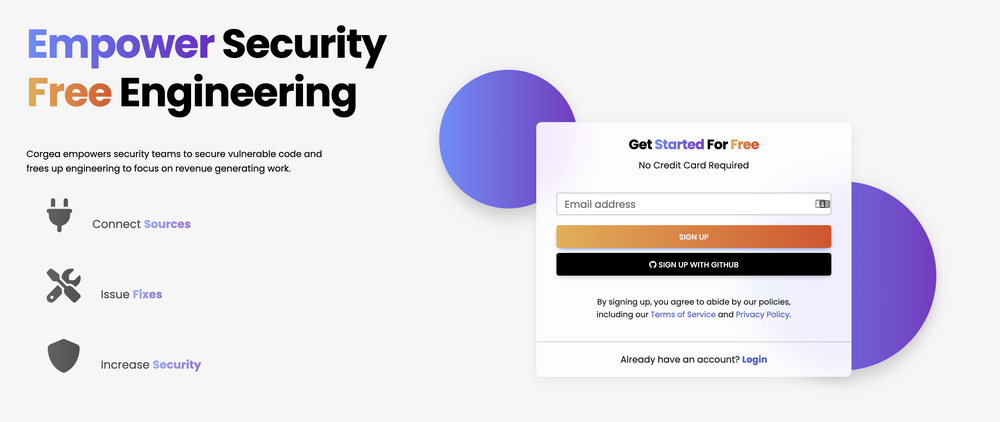The image size is (1000, 422).
Task: Click the shield security icon
Action: click(64, 356)
